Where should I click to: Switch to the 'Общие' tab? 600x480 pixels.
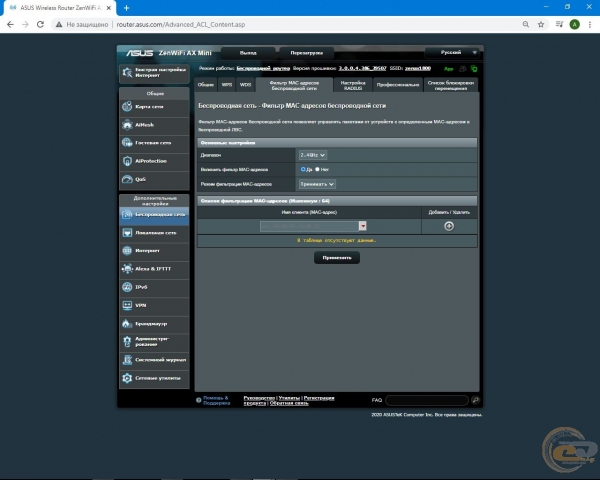pos(205,85)
